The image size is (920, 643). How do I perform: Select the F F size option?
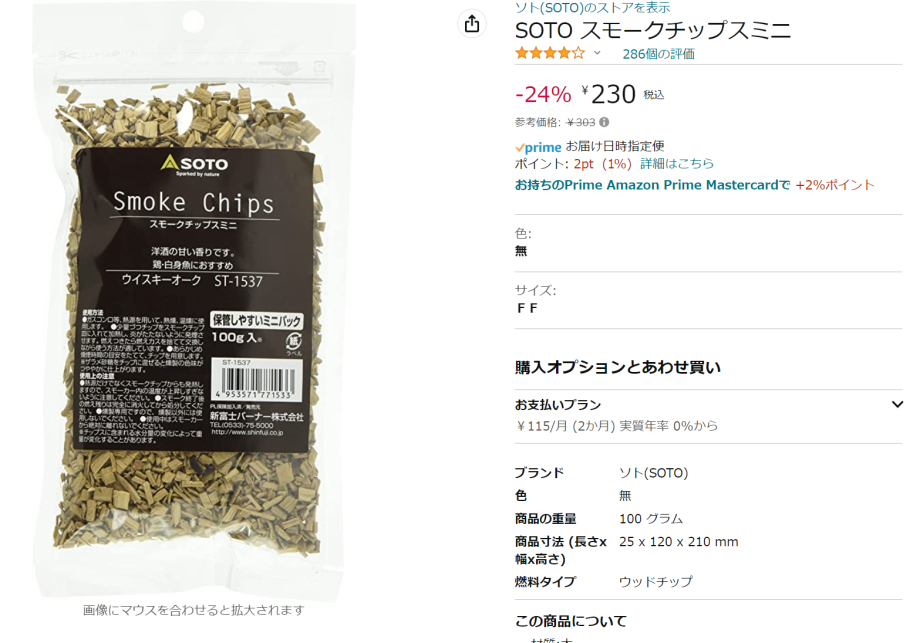(x=527, y=308)
